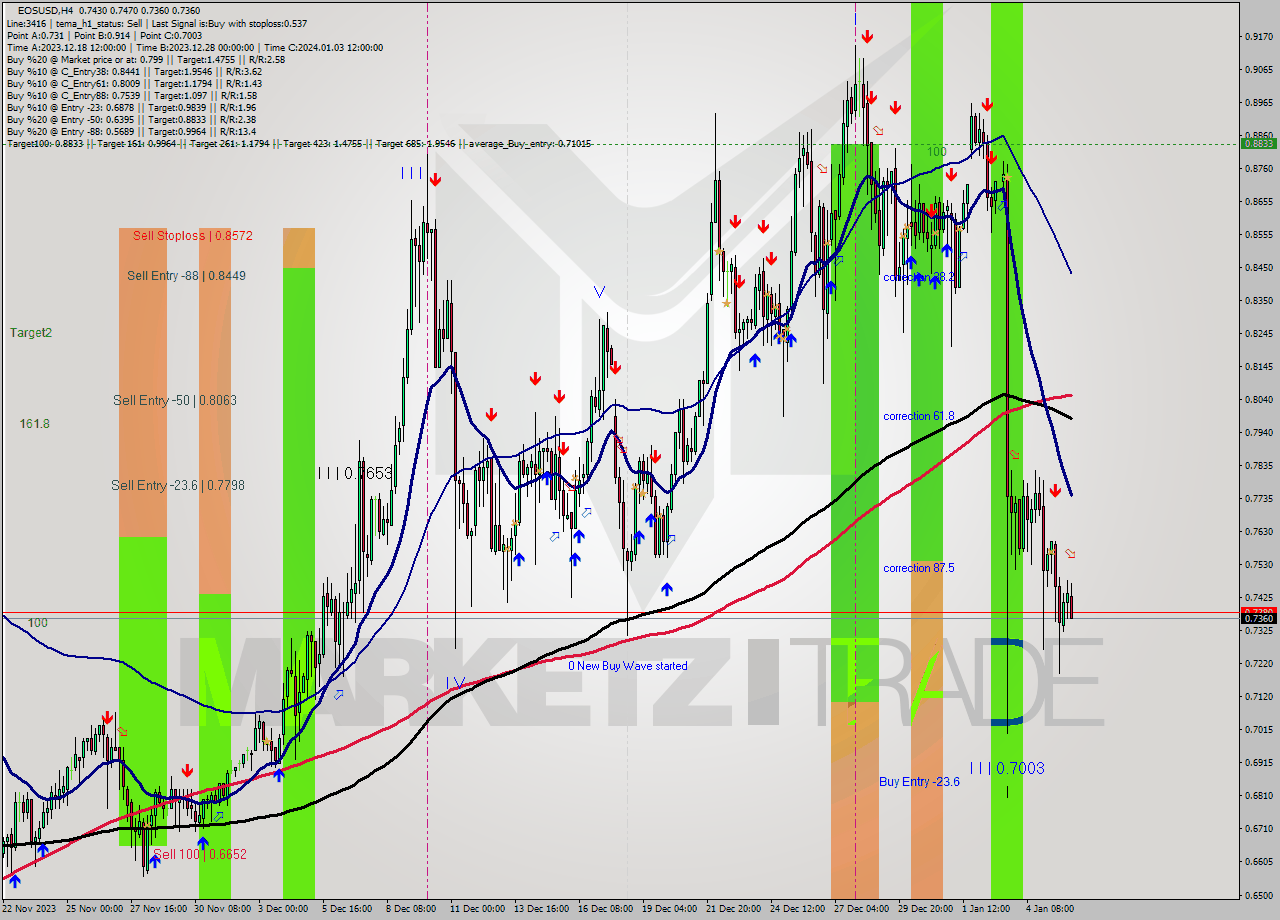This screenshot has width=1280, height=920.
Task: Click the 0.7120 price scale value
Action: pos(1258,697)
